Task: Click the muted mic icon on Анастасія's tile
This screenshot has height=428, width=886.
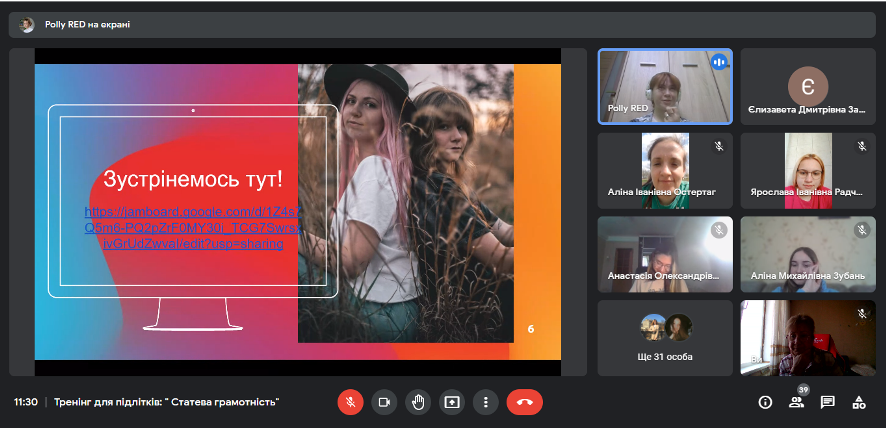Action: pos(718,230)
